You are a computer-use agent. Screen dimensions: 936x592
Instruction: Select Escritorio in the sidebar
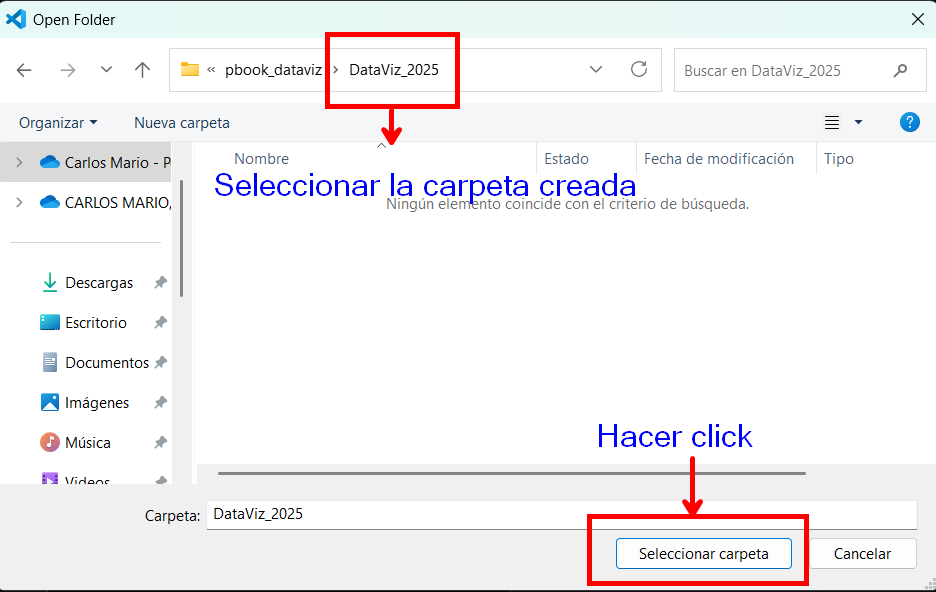tap(84, 322)
